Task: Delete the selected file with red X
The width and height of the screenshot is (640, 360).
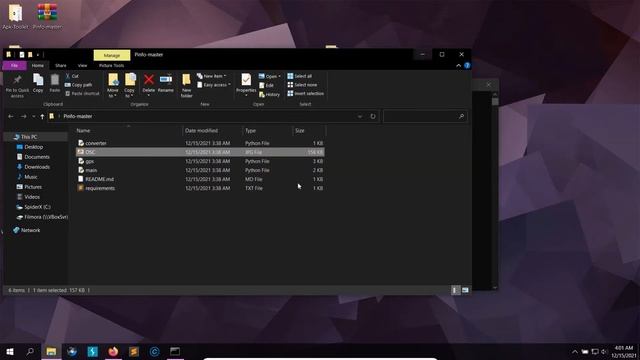Action: (x=149, y=84)
